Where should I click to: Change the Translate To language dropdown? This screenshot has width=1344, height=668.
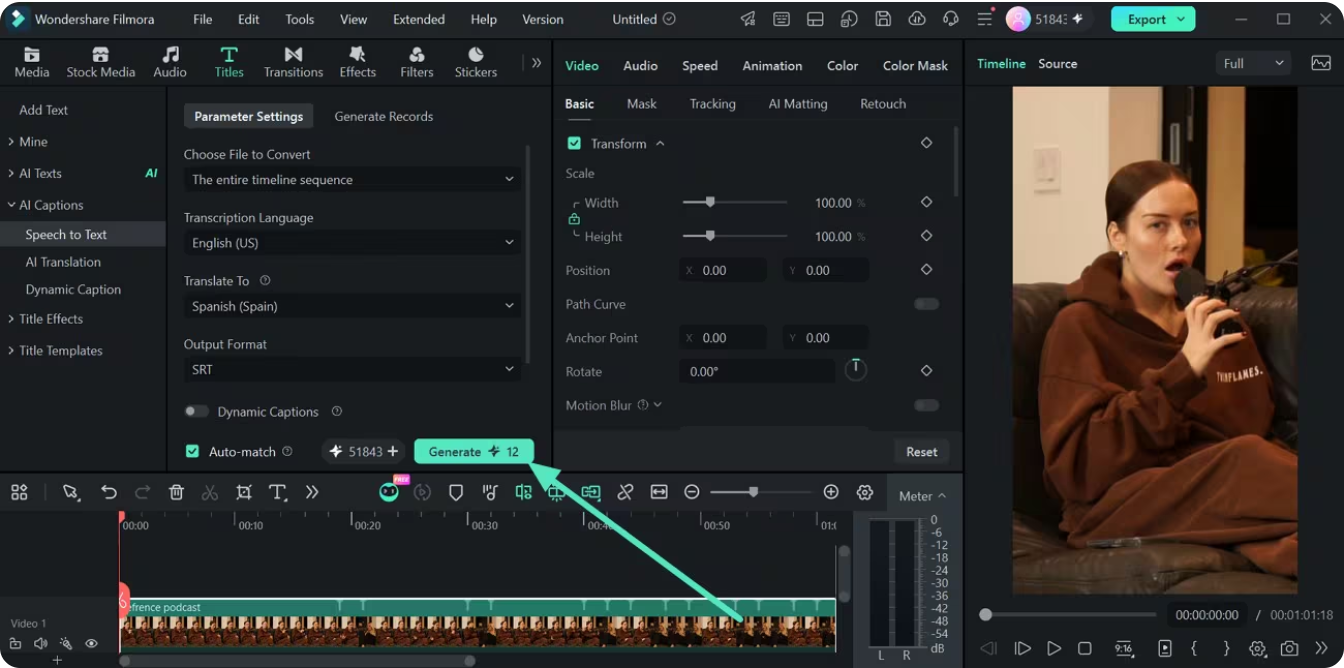click(x=352, y=306)
